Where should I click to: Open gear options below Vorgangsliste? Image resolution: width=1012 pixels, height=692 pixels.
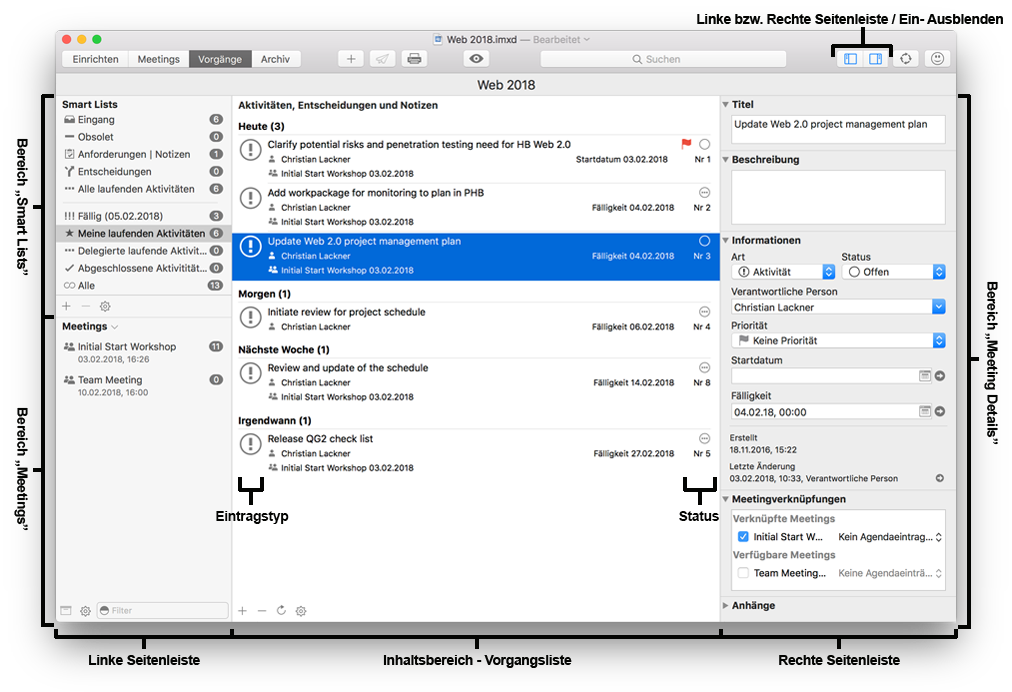[x=301, y=611]
